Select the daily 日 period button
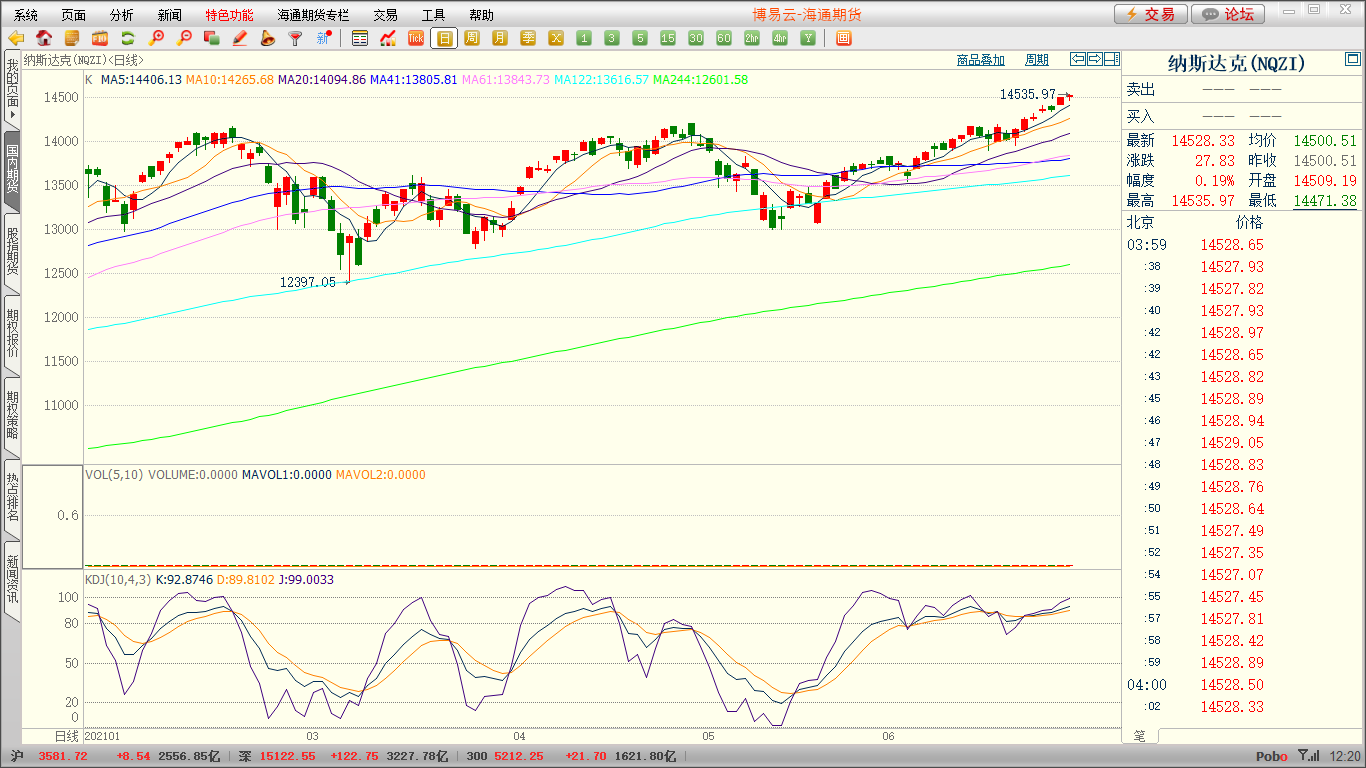1366x768 pixels. coord(444,39)
